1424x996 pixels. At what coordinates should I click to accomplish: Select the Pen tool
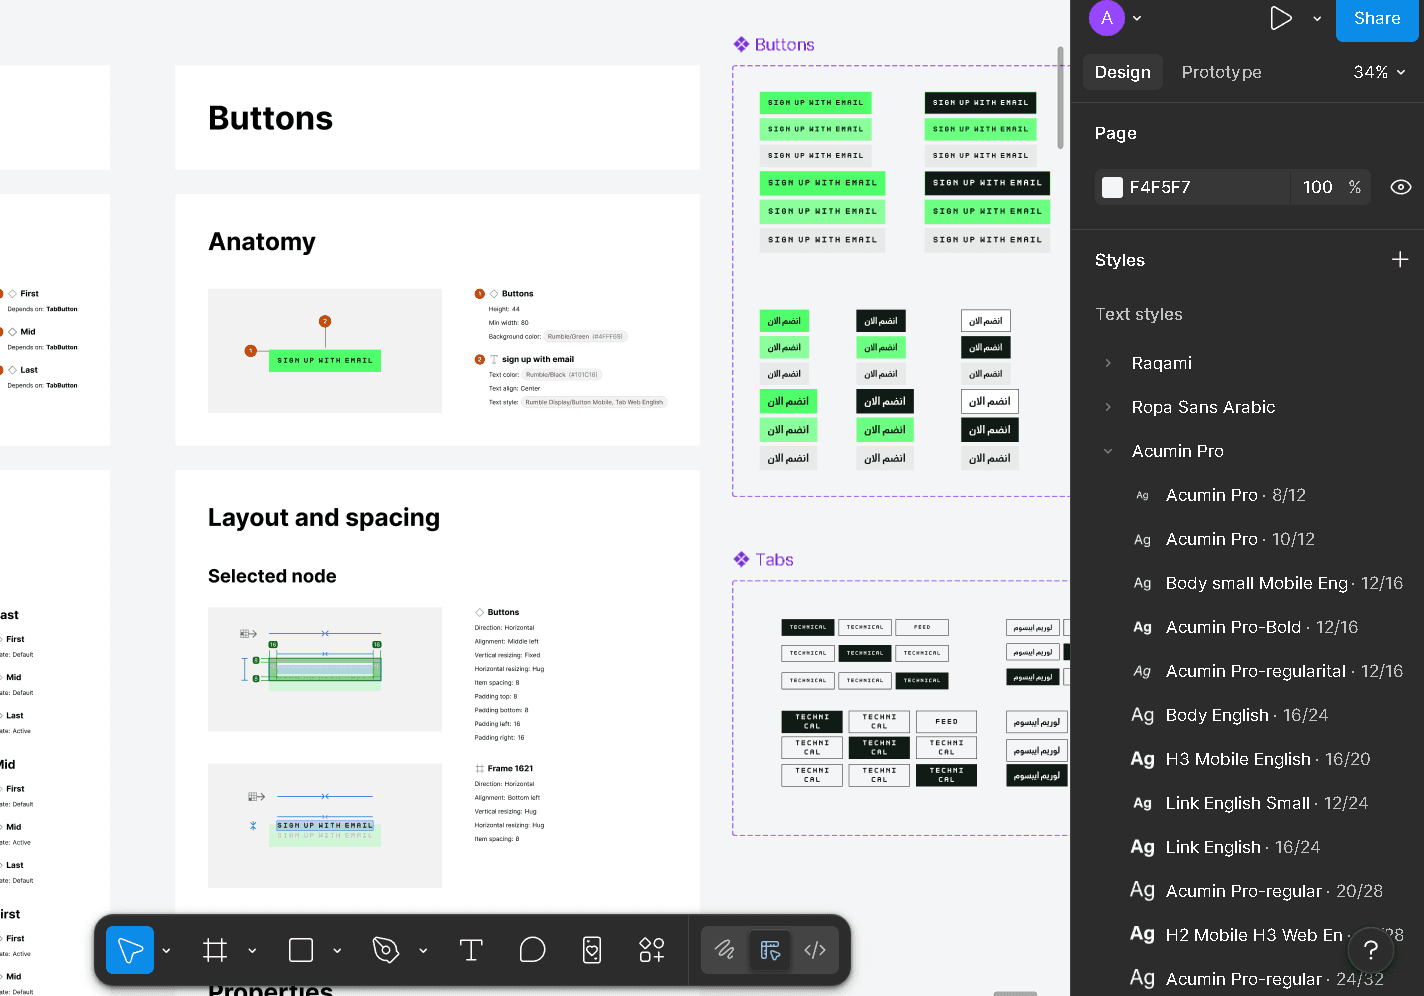coord(386,950)
